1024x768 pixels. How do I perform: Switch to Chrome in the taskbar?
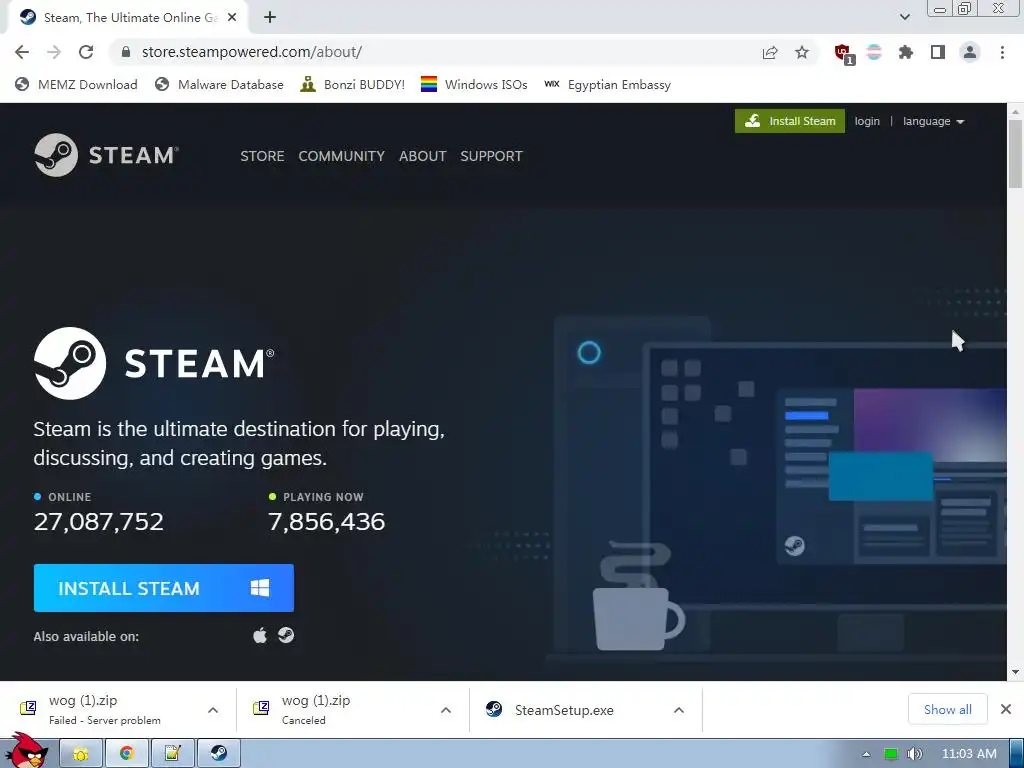pyautogui.click(x=127, y=754)
